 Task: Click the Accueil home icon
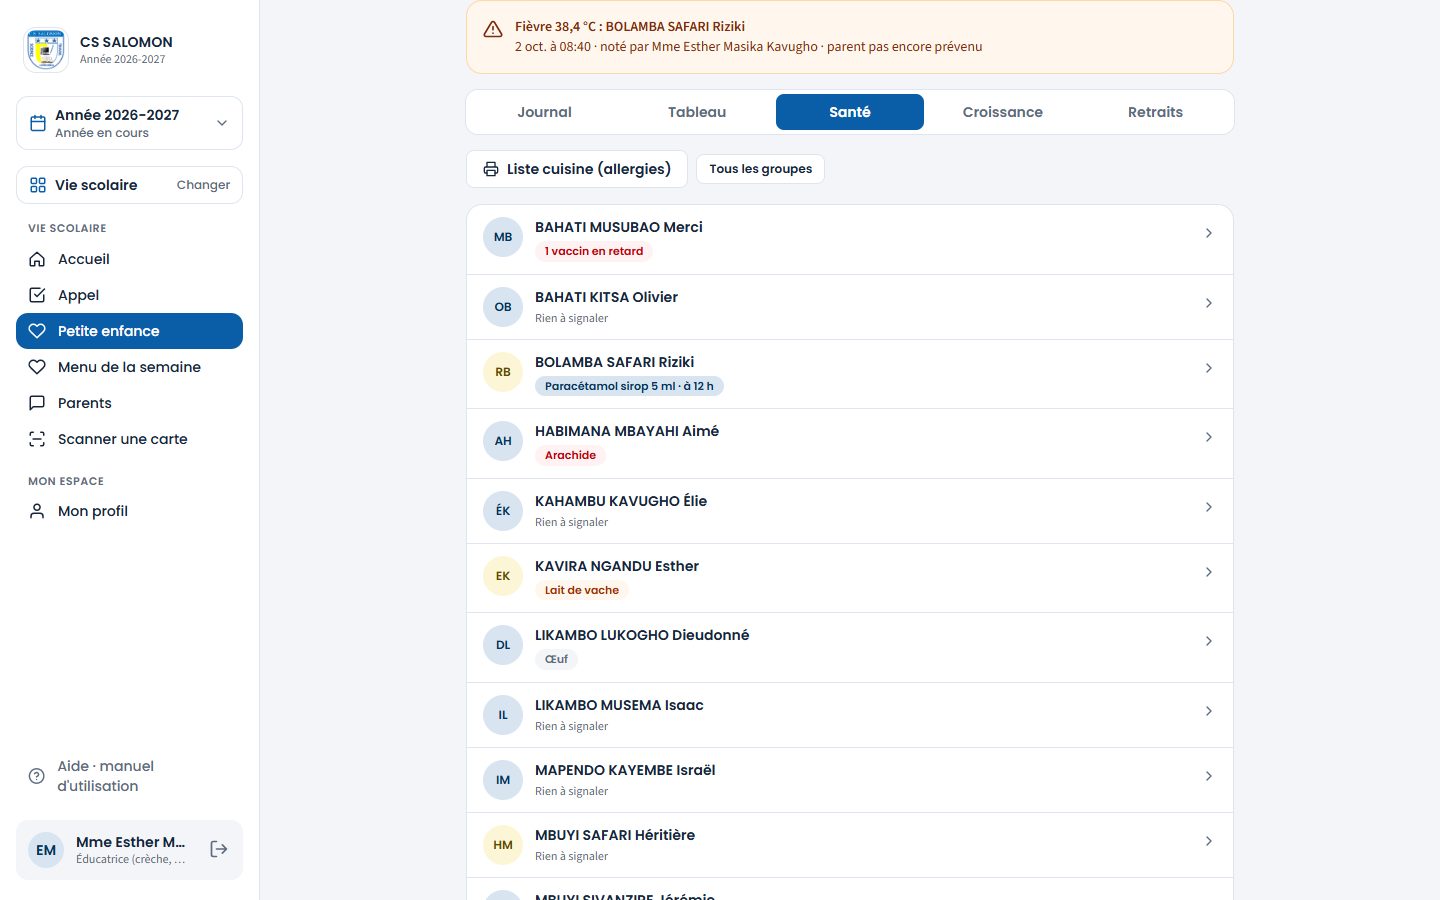(x=37, y=259)
